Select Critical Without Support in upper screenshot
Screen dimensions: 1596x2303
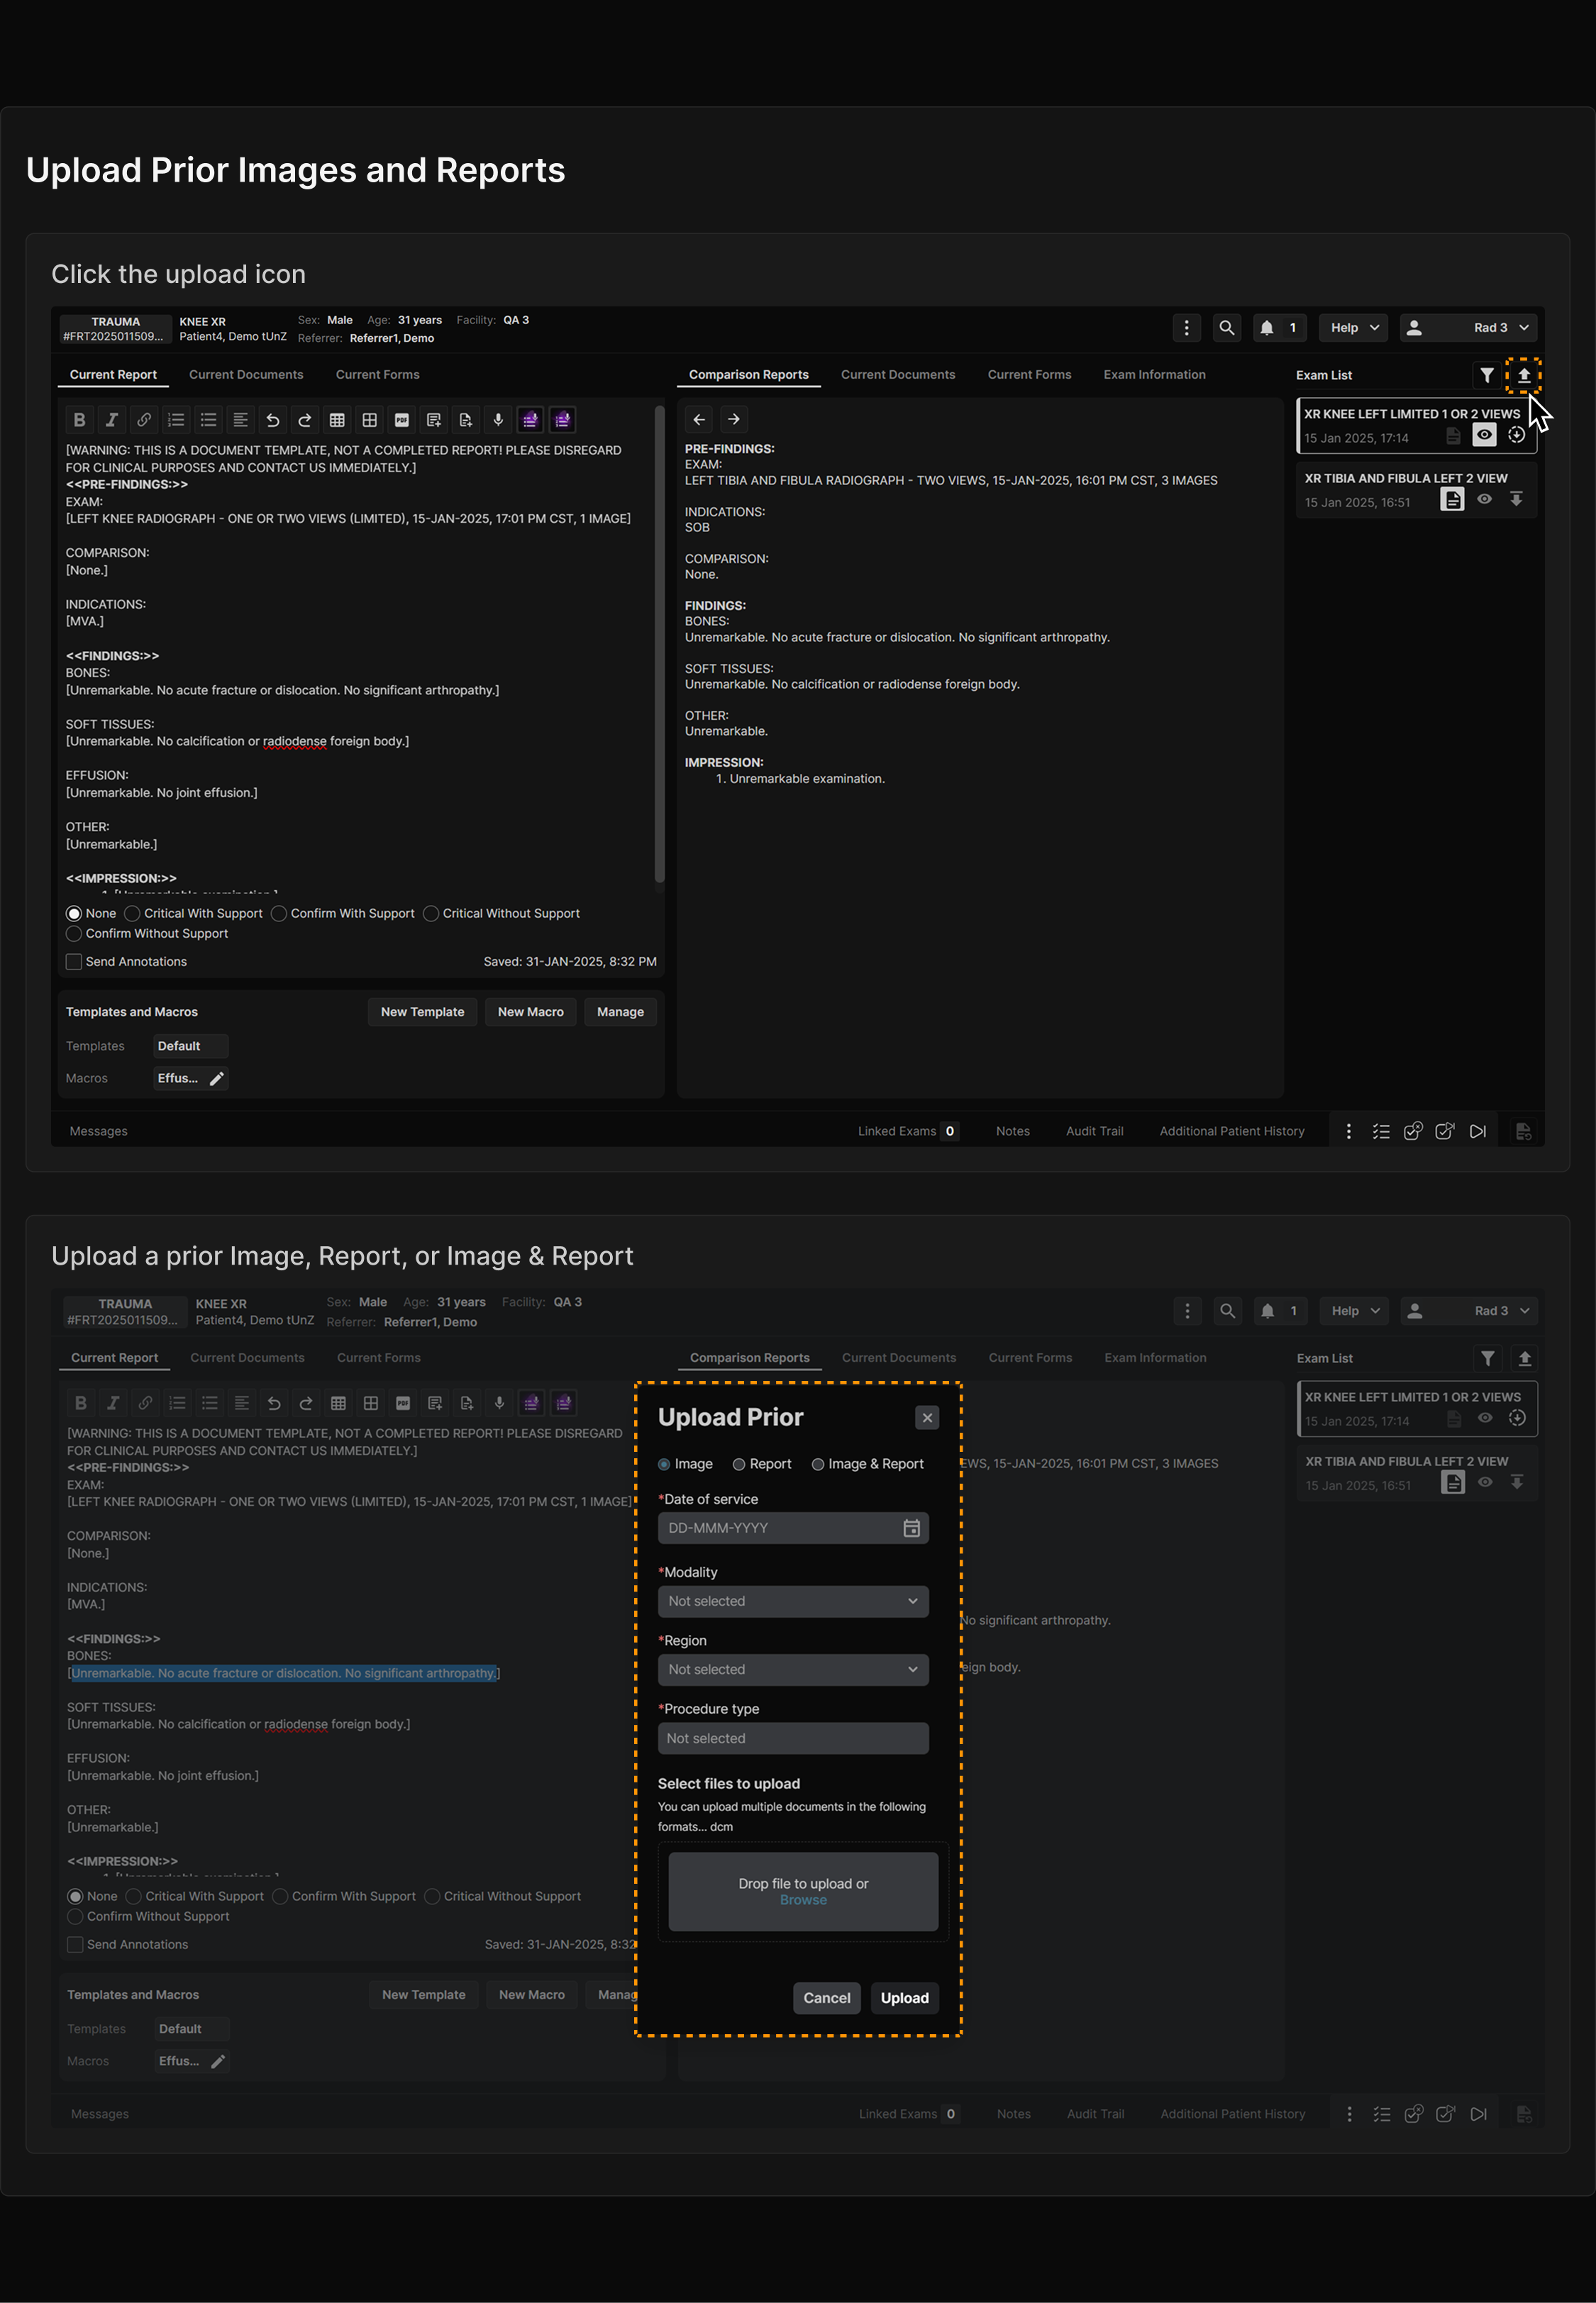(x=431, y=913)
